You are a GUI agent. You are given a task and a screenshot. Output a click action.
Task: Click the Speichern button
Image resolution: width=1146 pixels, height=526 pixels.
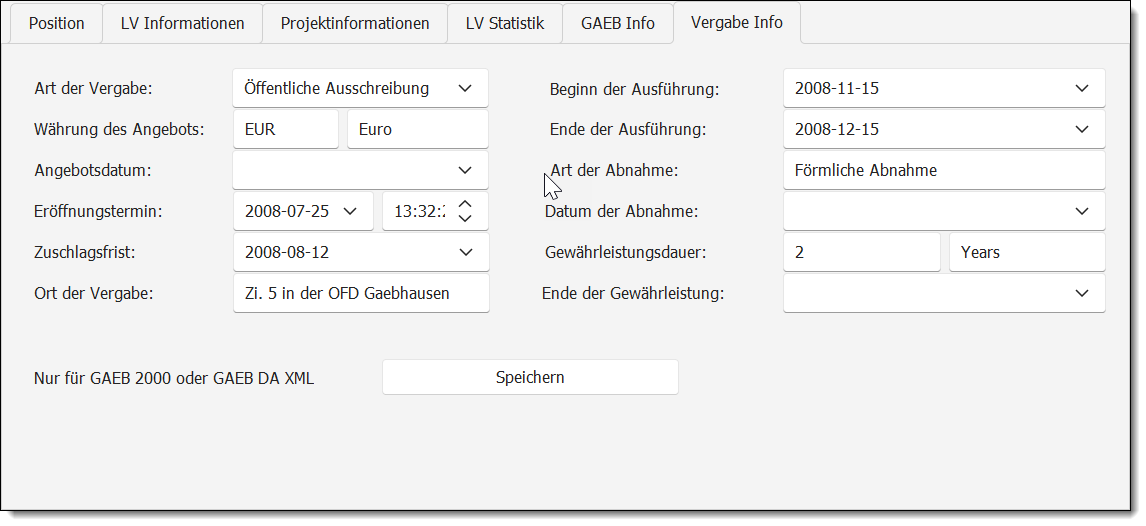(x=530, y=377)
